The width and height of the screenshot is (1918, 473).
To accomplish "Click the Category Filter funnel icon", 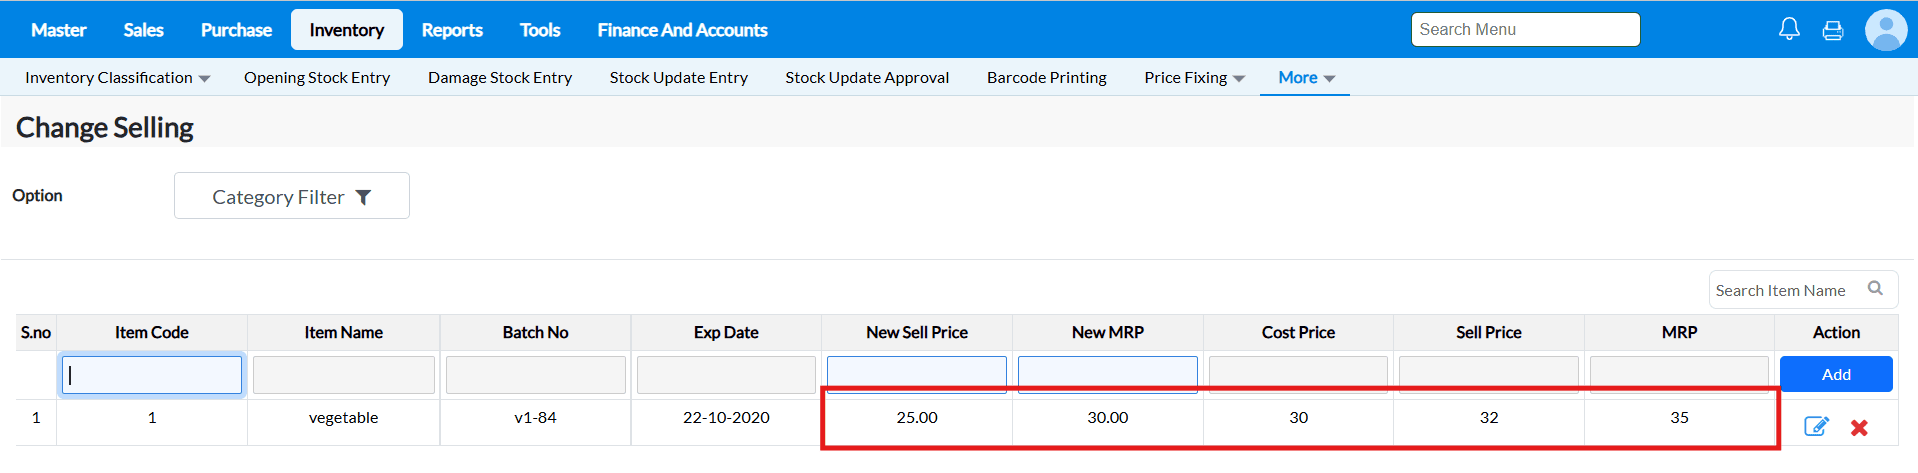I will pyautogui.click(x=364, y=197).
